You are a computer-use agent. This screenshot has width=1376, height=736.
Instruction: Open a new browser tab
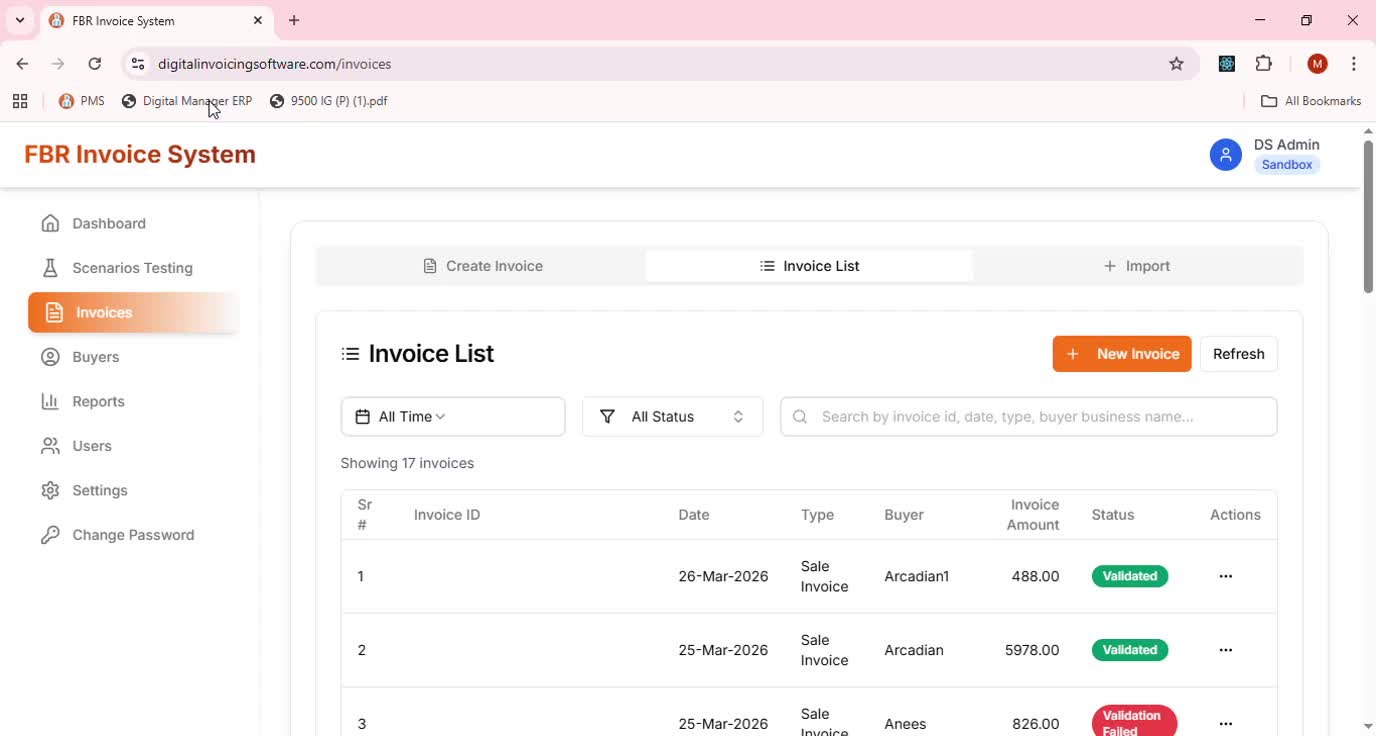point(294,20)
